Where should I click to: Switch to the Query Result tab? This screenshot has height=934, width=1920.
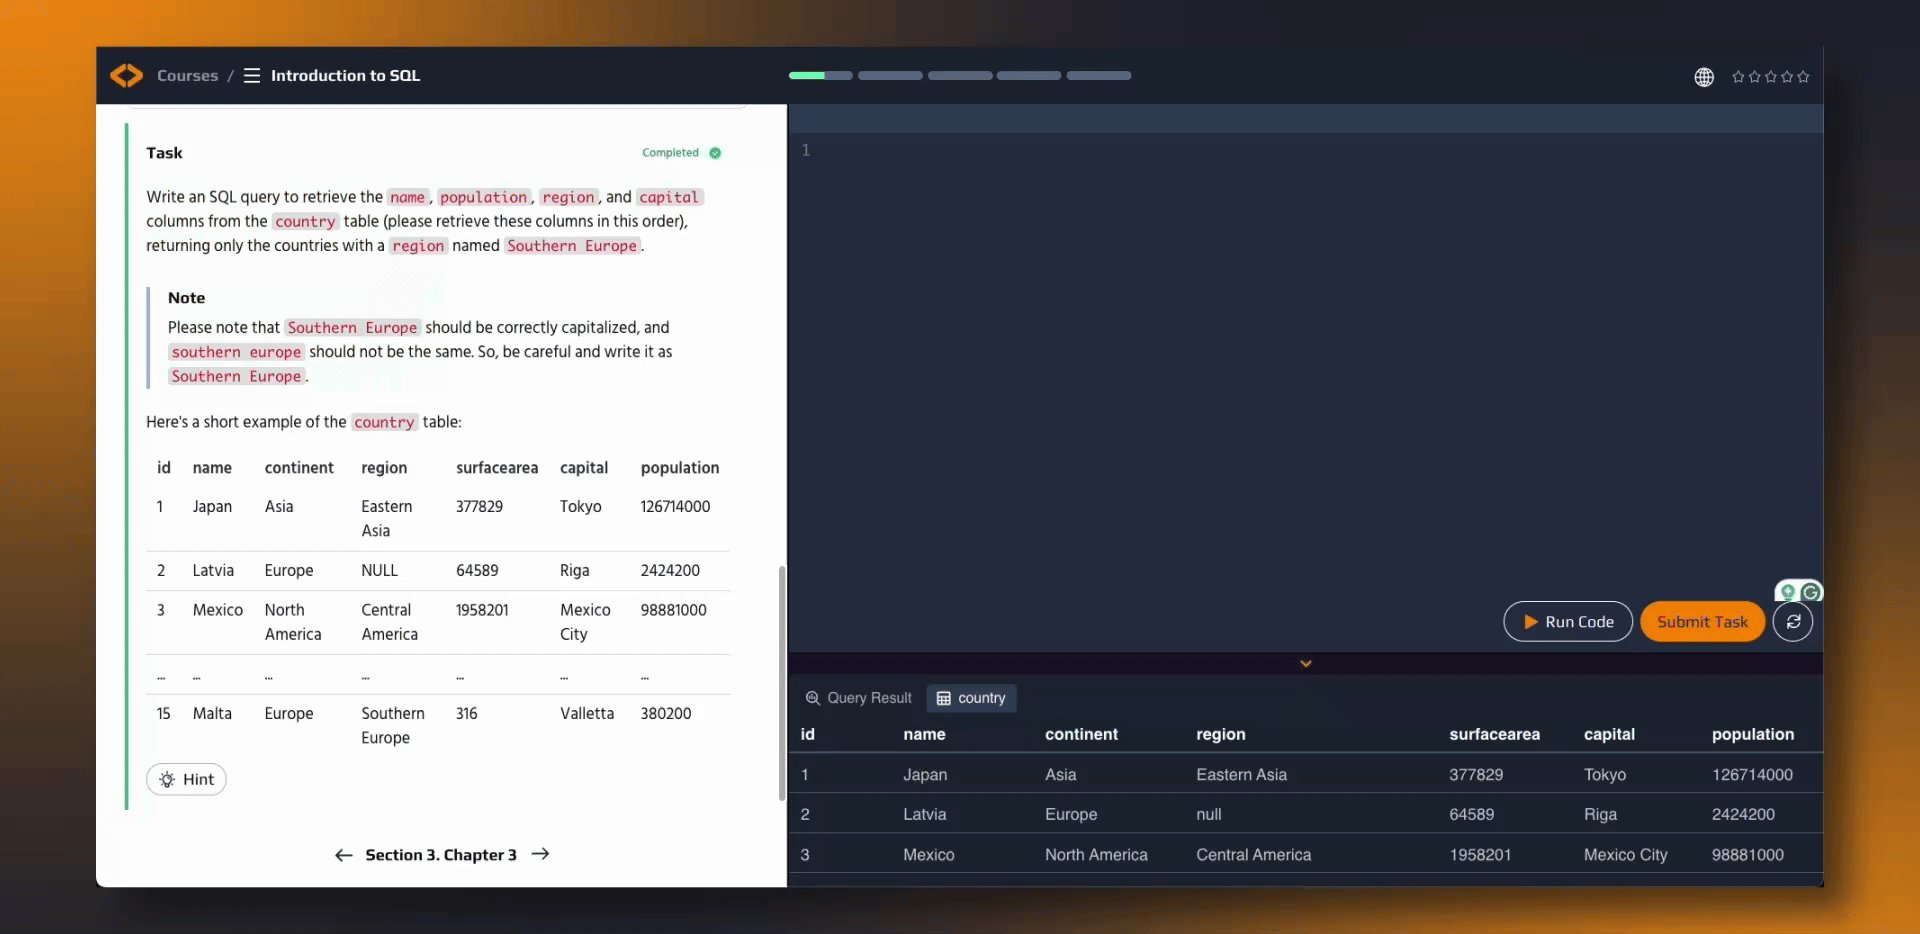coord(859,698)
